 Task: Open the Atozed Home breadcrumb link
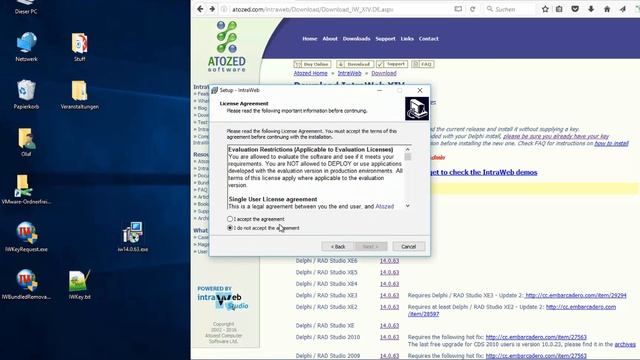[x=311, y=73]
